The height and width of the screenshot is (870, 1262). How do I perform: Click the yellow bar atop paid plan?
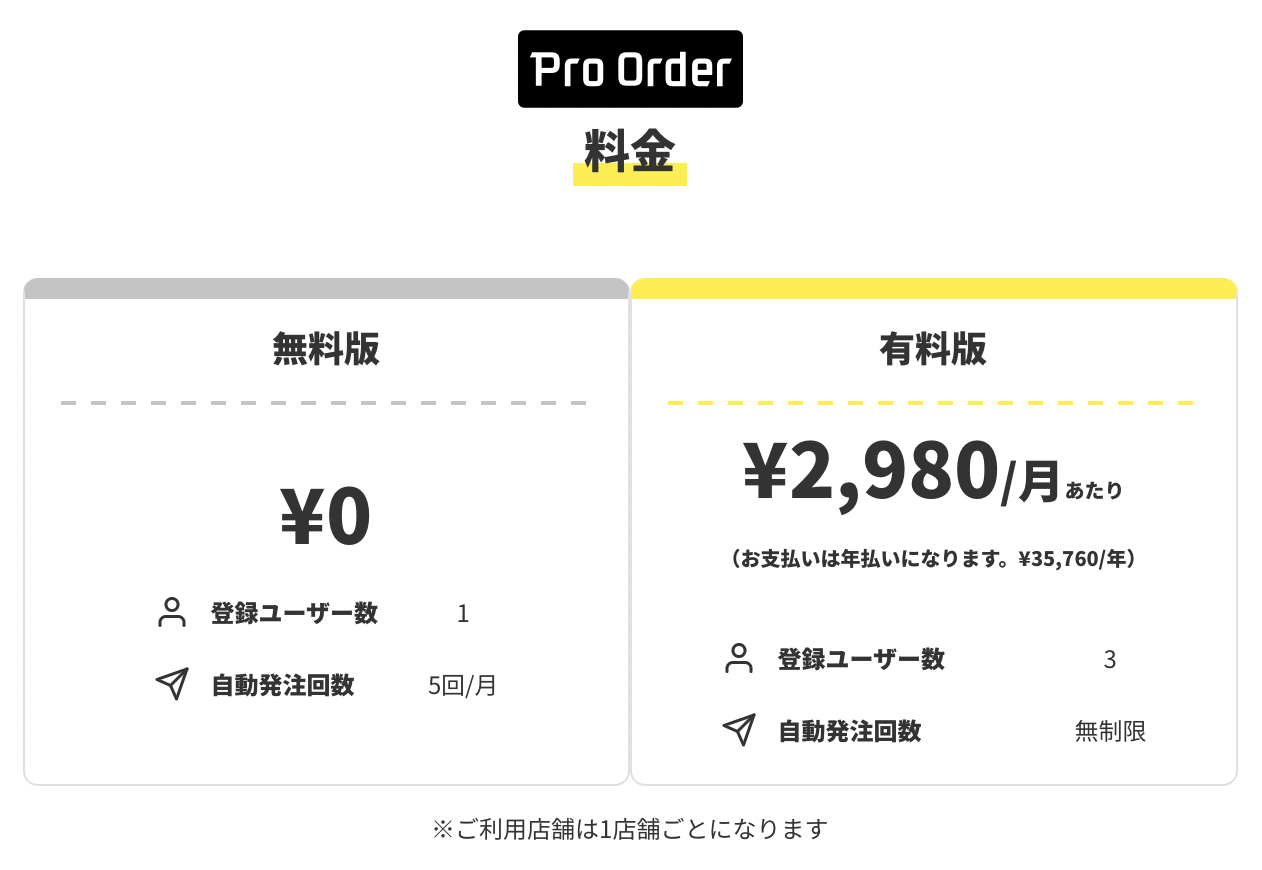933,289
